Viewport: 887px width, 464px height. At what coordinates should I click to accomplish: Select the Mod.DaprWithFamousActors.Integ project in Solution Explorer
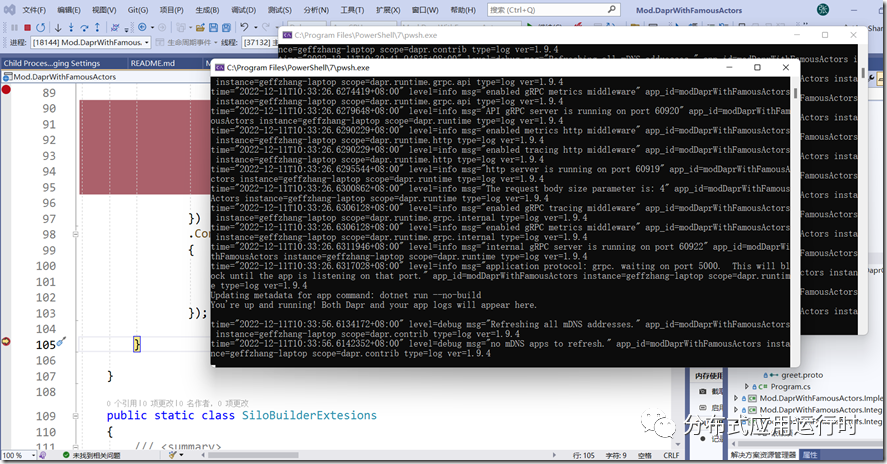click(820, 410)
